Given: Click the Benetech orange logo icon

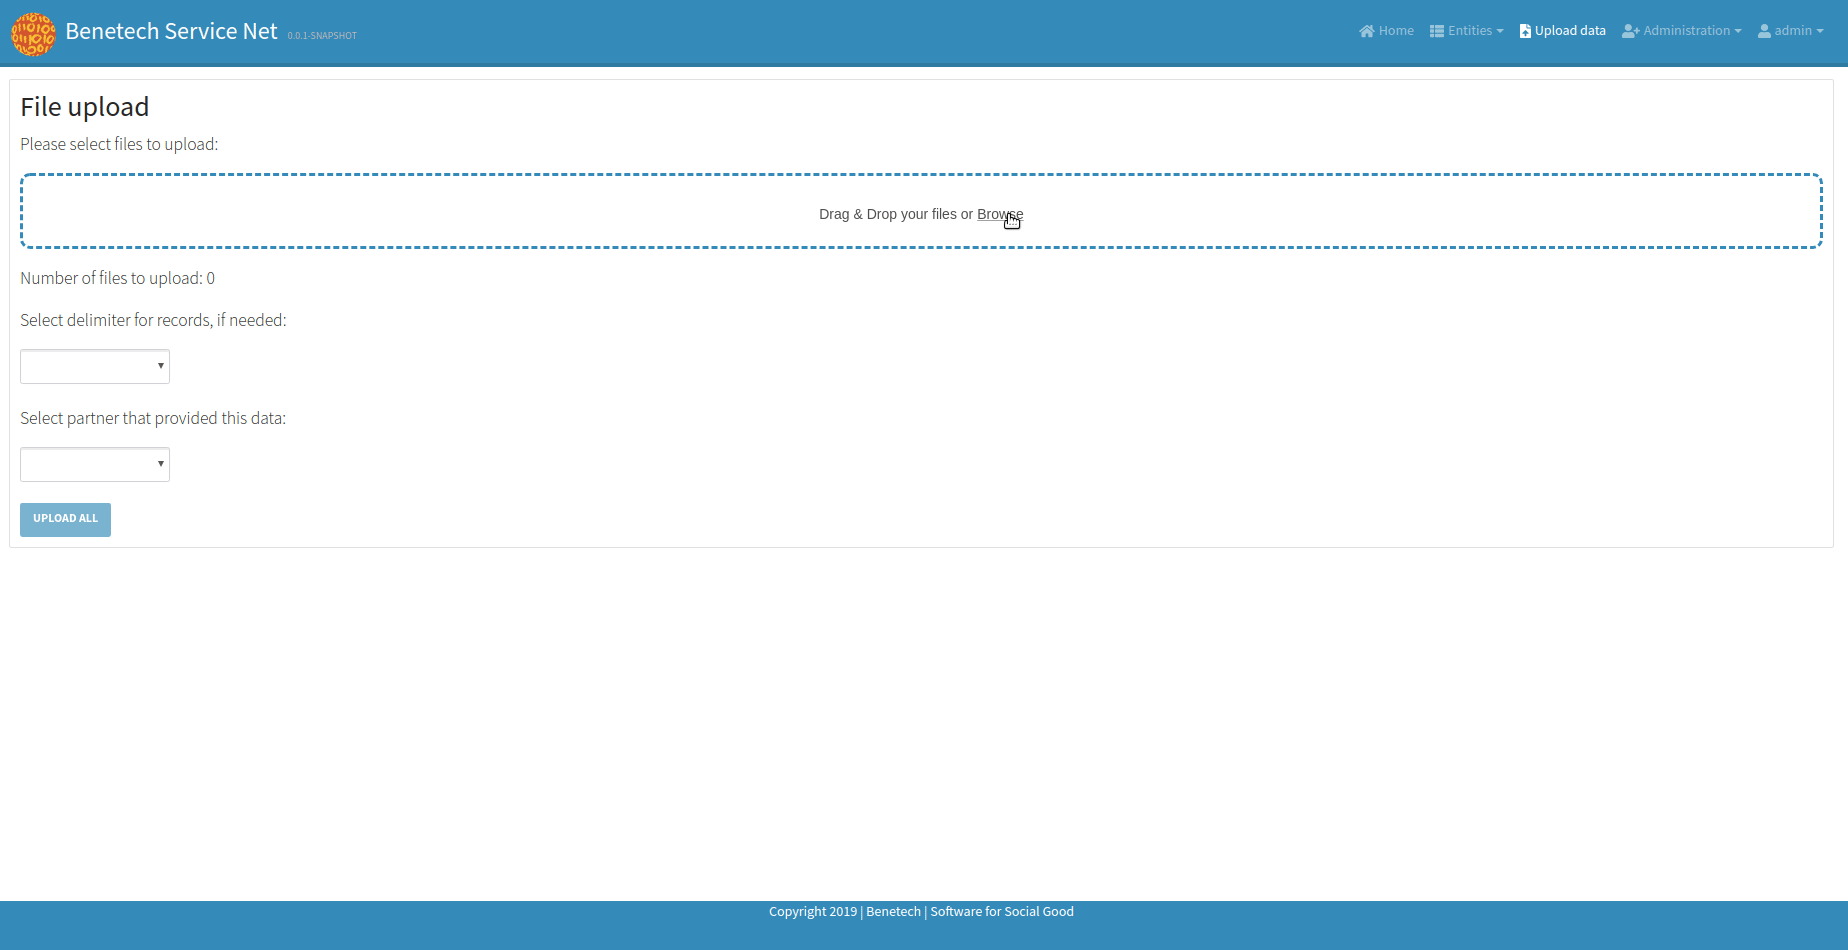Looking at the screenshot, I should [x=33, y=34].
